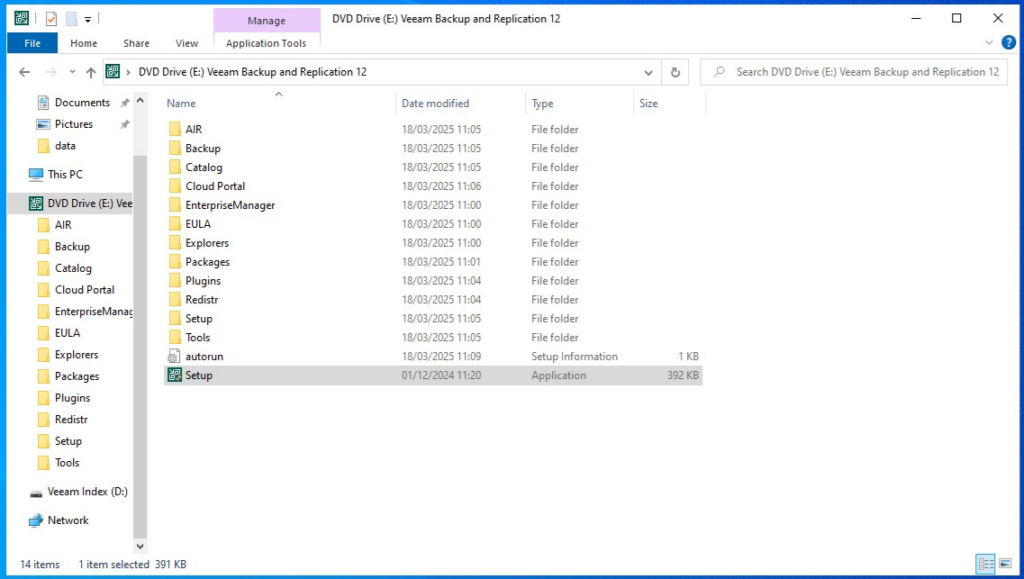Click the Veeam icon in title bar

[x=22, y=19]
